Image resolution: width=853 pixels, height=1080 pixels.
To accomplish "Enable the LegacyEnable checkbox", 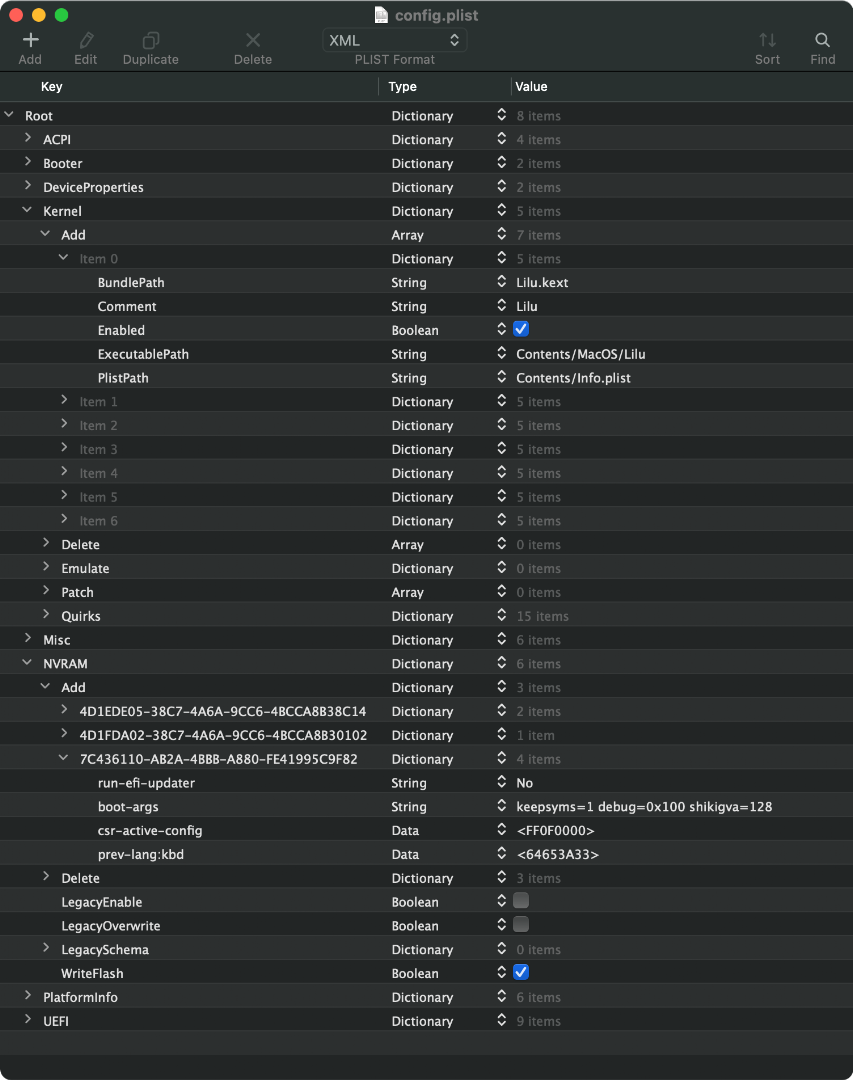I will 521,901.
